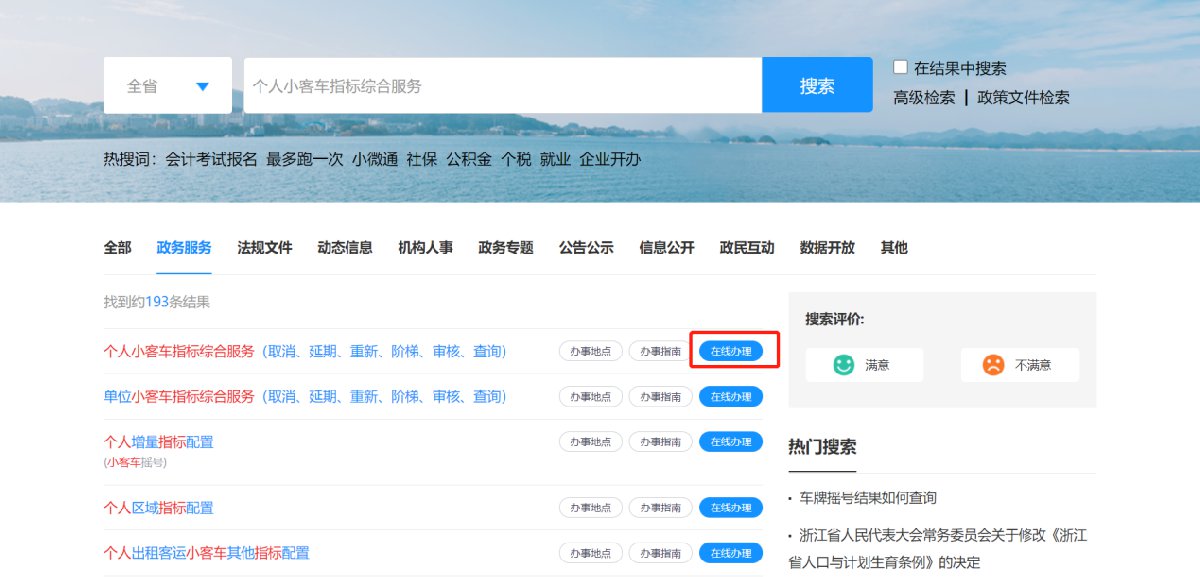Click 在线办理 for 个人出租客运小客车其他指标配置
The height and width of the screenshot is (577, 1200).
coord(730,553)
